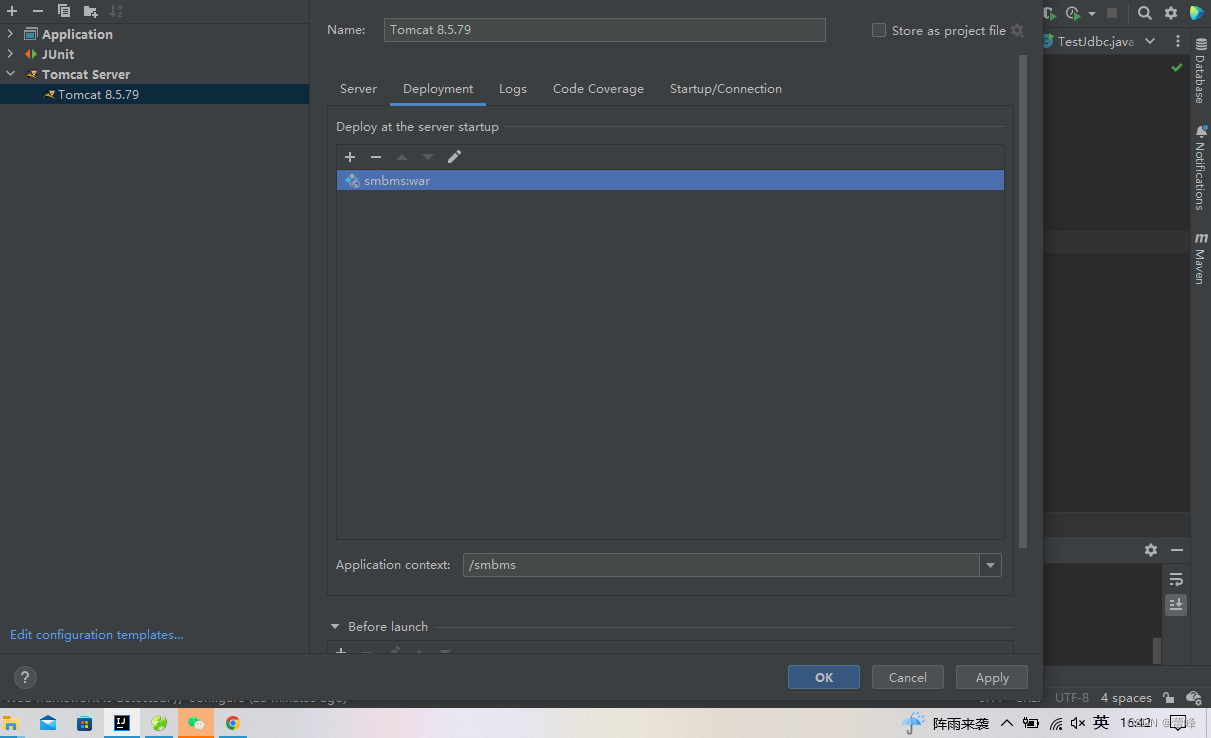Open IntelliJ IDEA taskbar icon
Image resolution: width=1211 pixels, height=738 pixels.
(122, 723)
